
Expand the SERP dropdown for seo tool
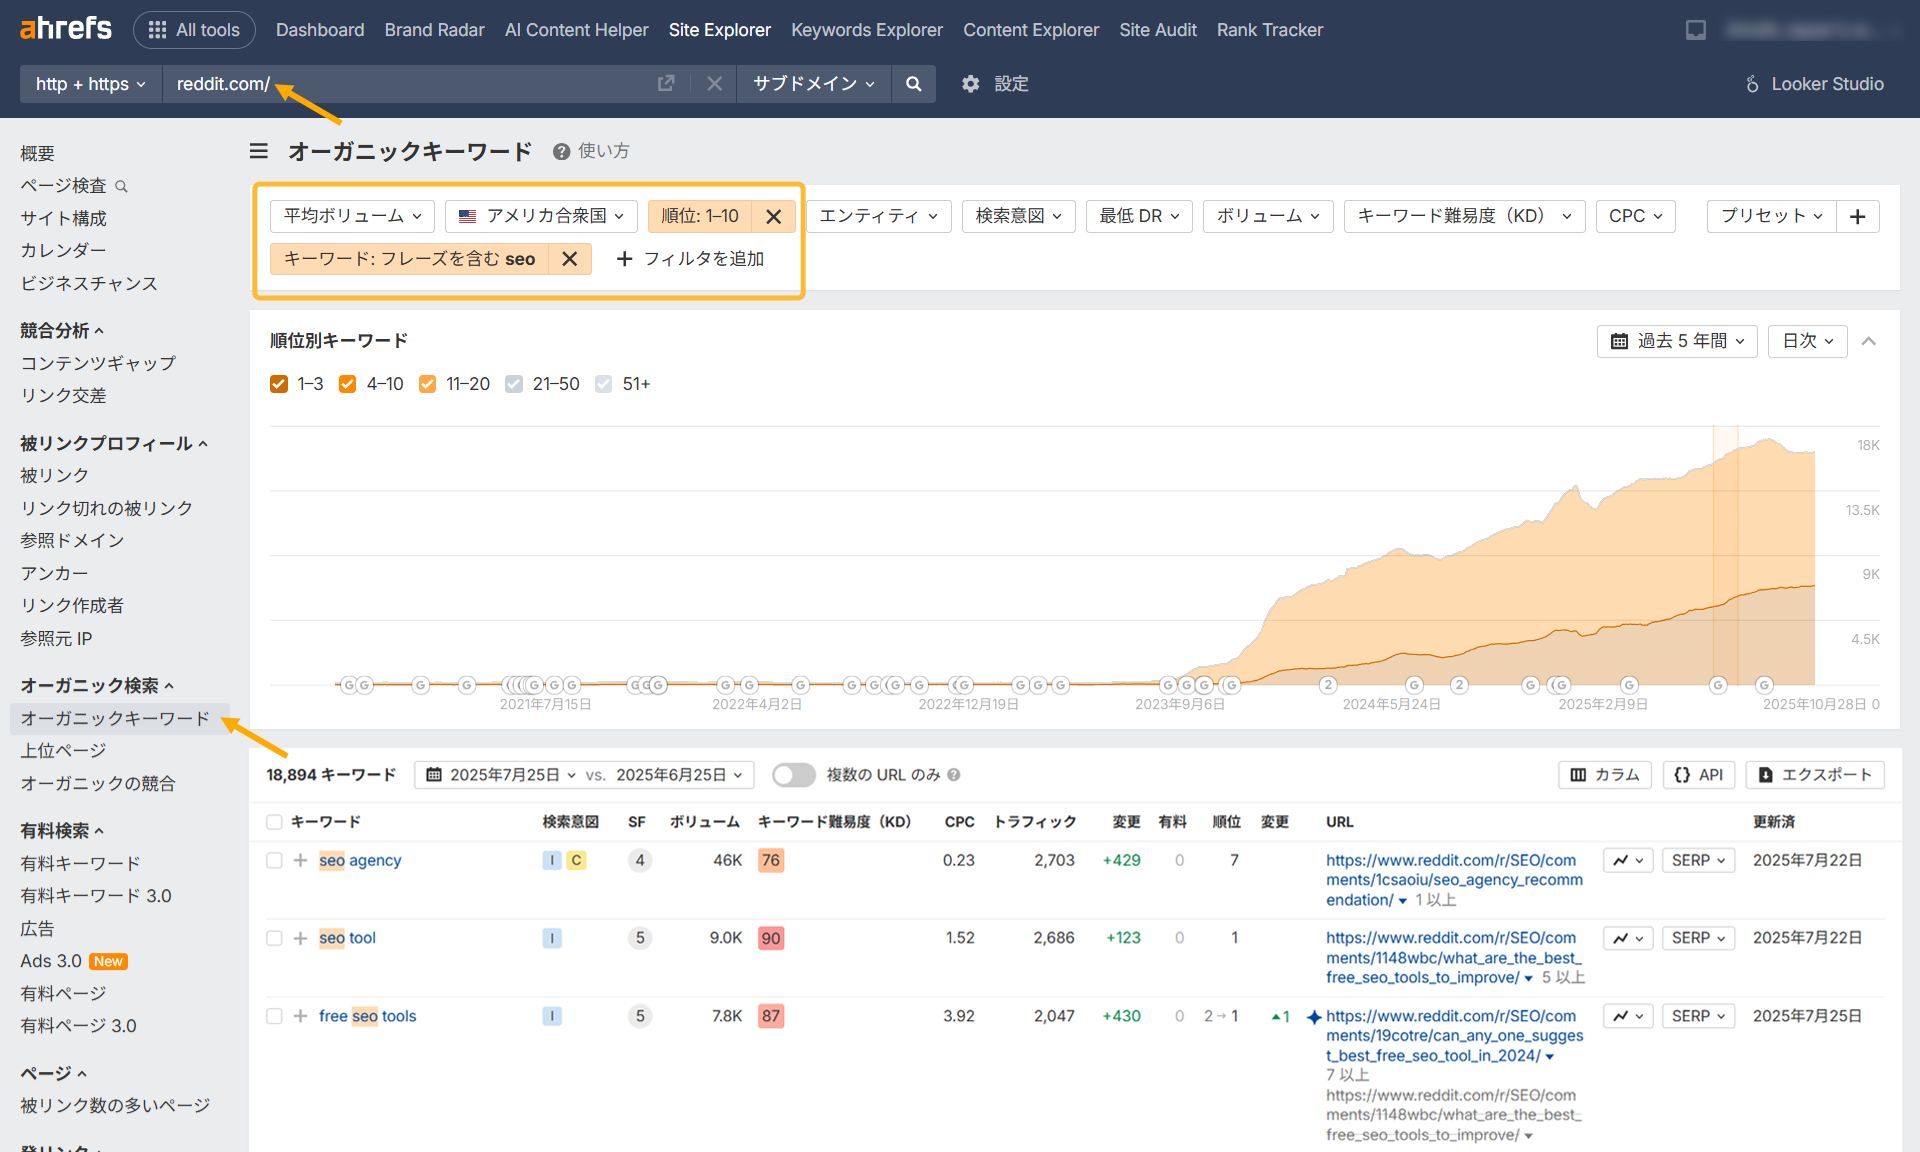pyautogui.click(x=1697, y=938)
